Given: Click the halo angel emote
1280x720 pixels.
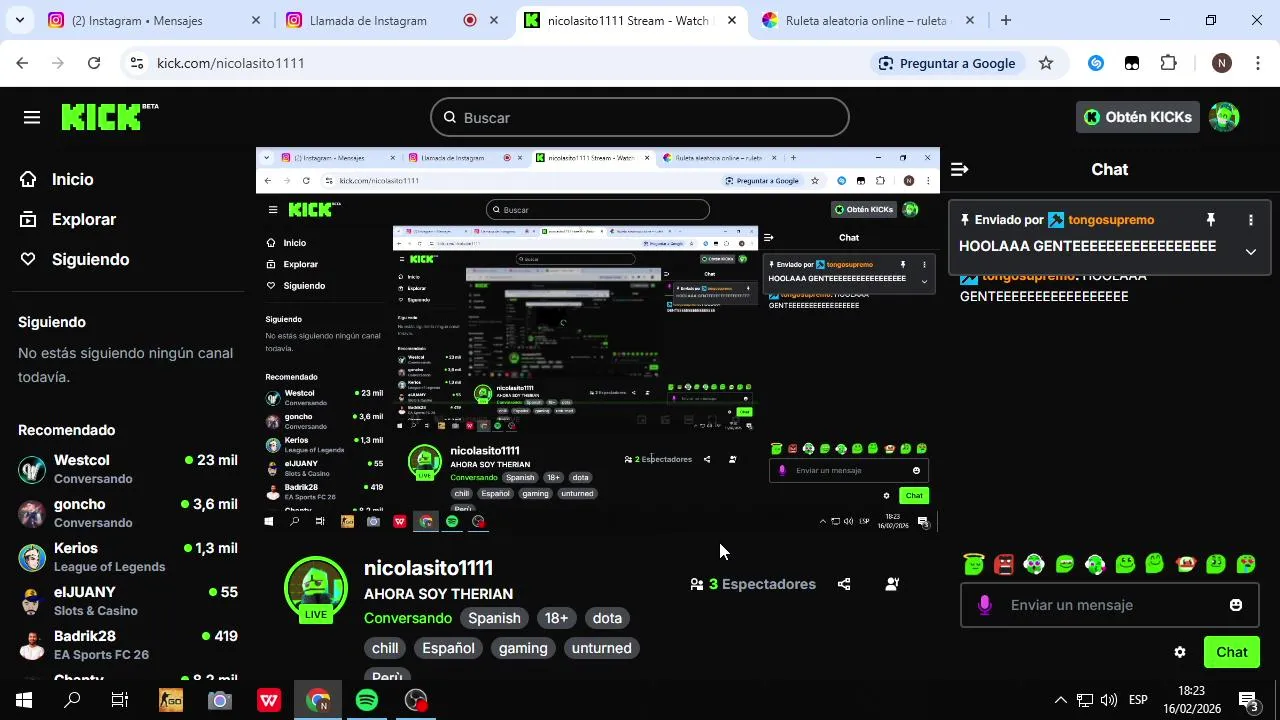Looking at the screenshot, I should pyautogui.click(x=974, y=564).
